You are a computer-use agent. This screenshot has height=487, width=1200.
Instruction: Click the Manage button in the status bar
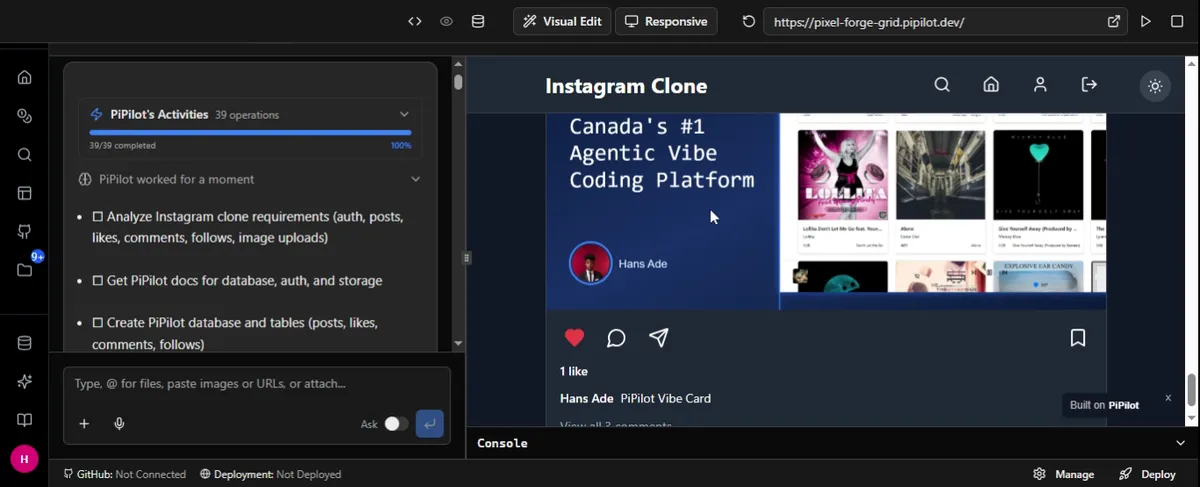[x=1063, y=474]
